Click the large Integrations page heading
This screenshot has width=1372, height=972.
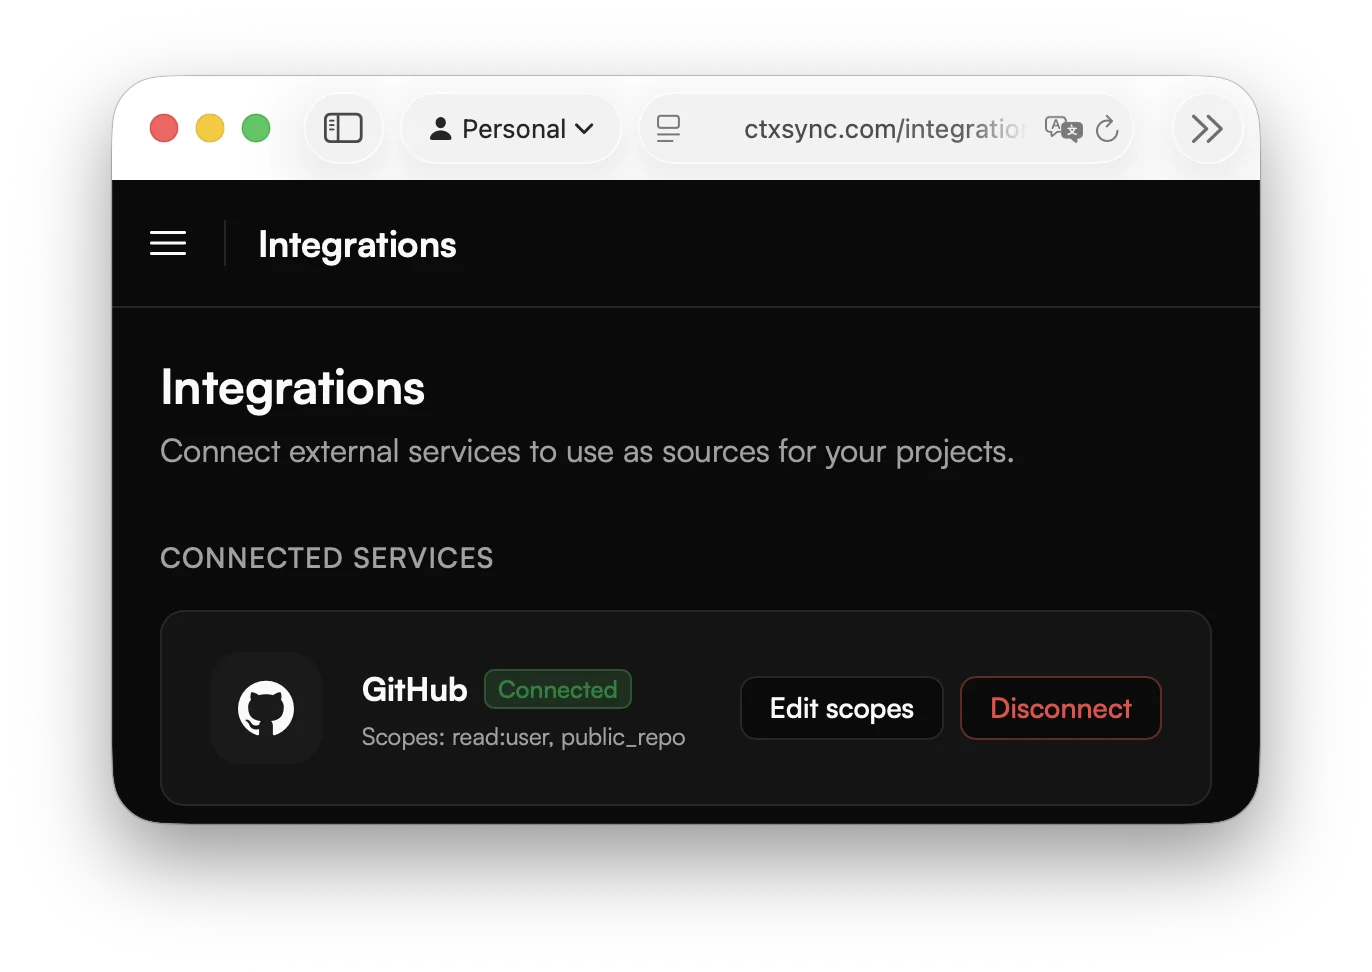[293, 388]
